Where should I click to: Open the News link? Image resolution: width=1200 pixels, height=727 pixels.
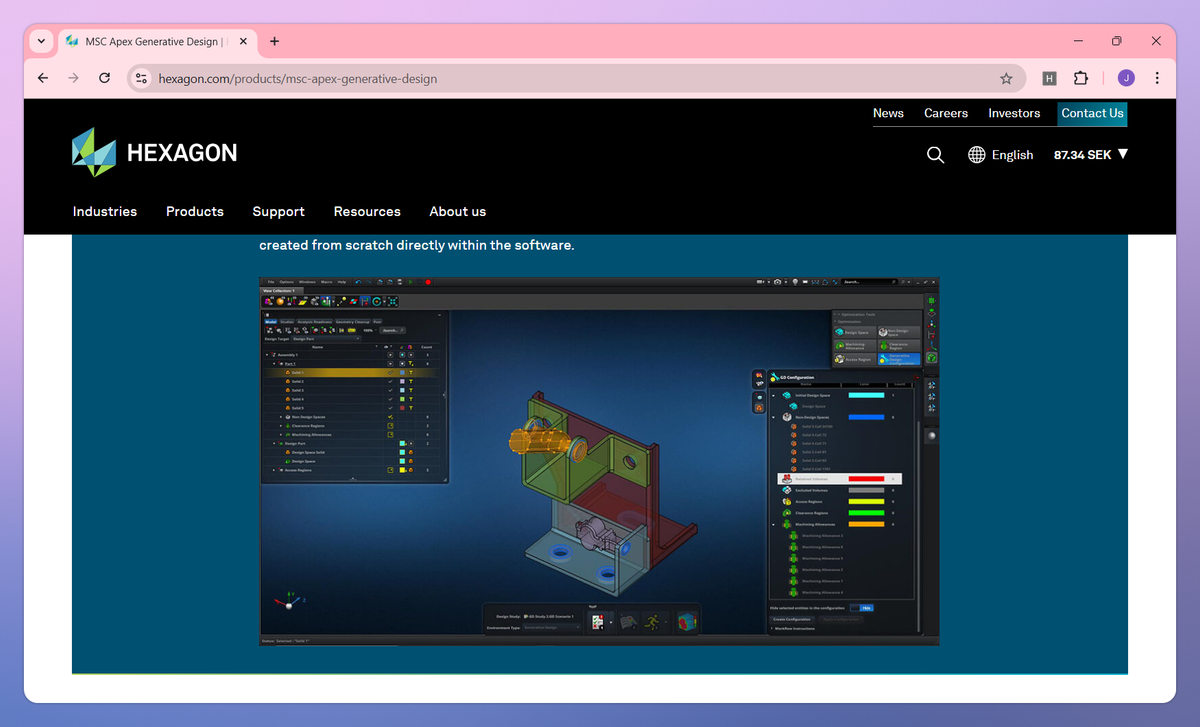(x=888, y=113)
